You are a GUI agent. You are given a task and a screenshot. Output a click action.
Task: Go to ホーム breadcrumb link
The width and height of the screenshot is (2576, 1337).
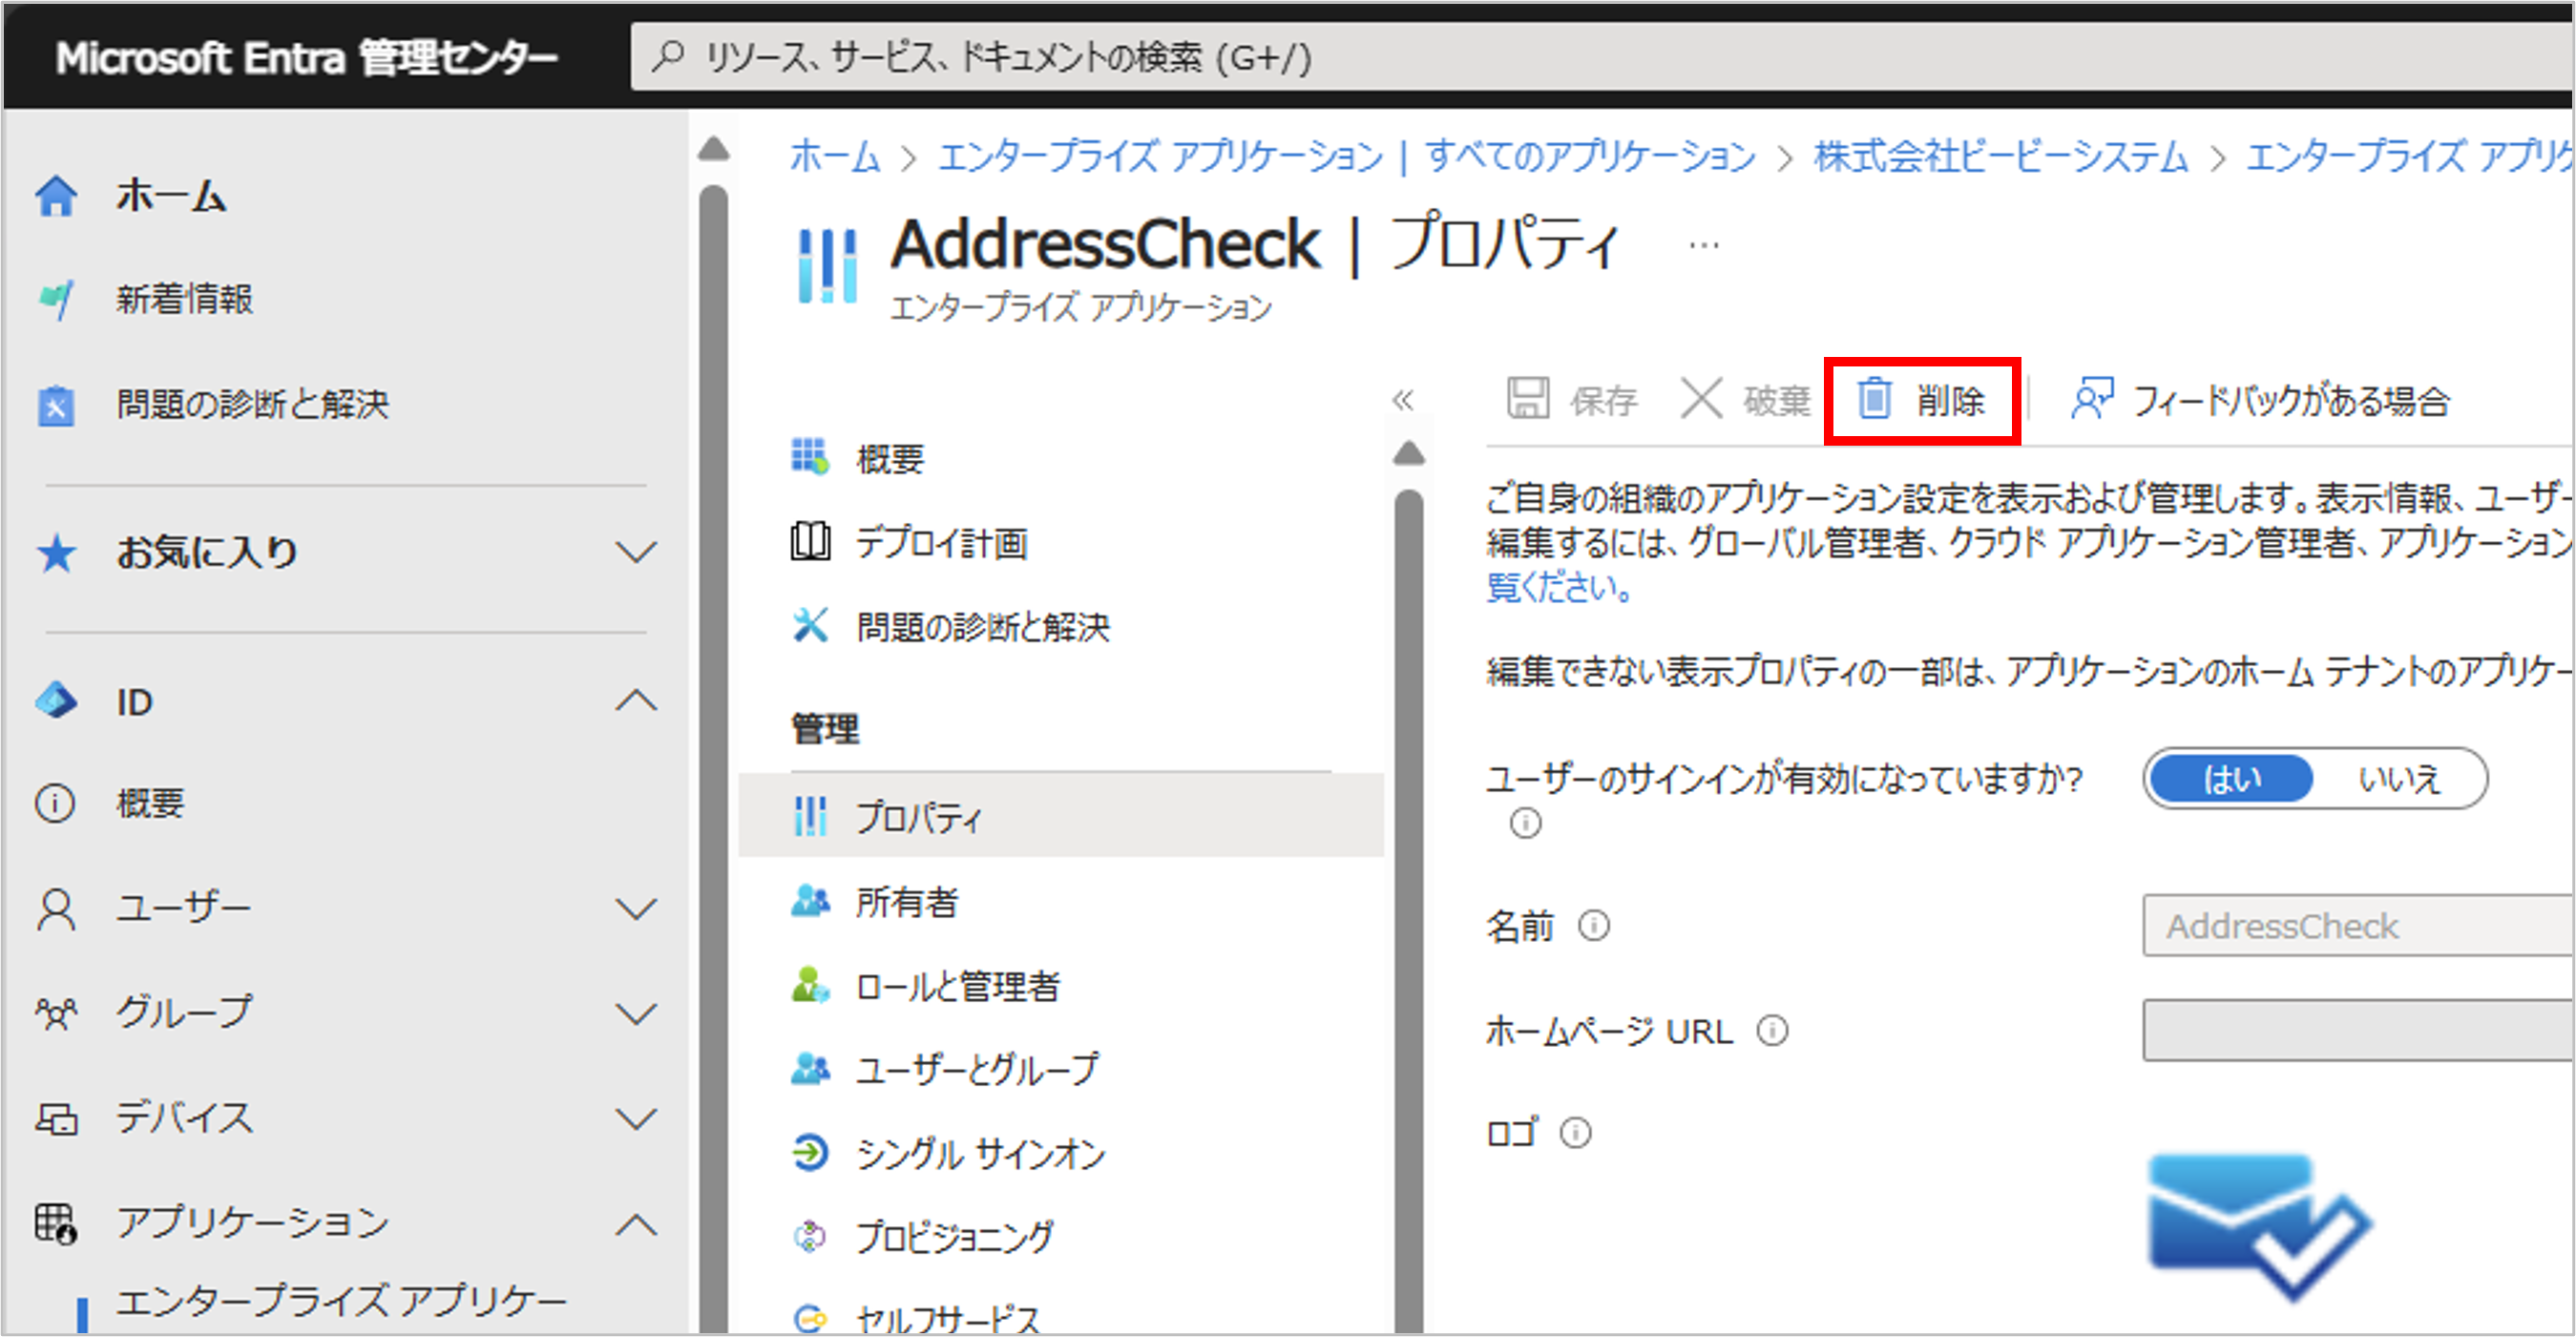tap(834, 157)
